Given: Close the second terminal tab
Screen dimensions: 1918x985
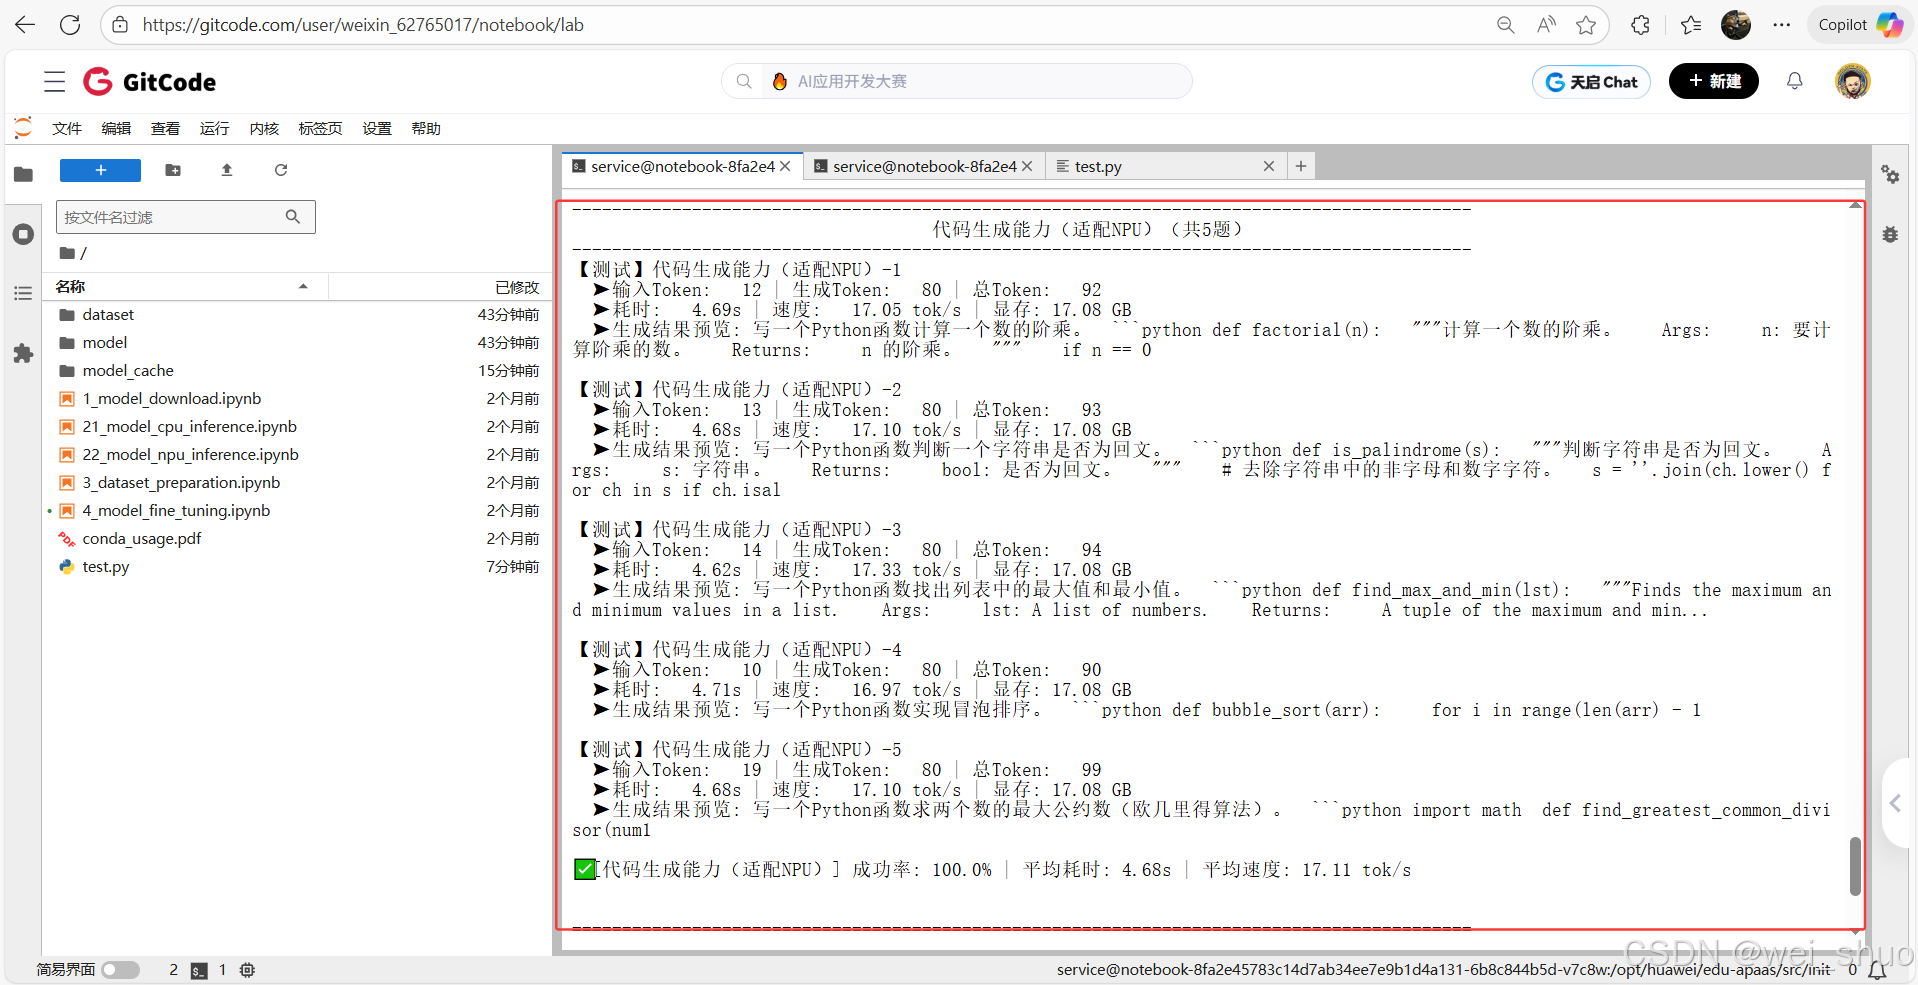Looking at the screenshot, I should coord(1027,166).
